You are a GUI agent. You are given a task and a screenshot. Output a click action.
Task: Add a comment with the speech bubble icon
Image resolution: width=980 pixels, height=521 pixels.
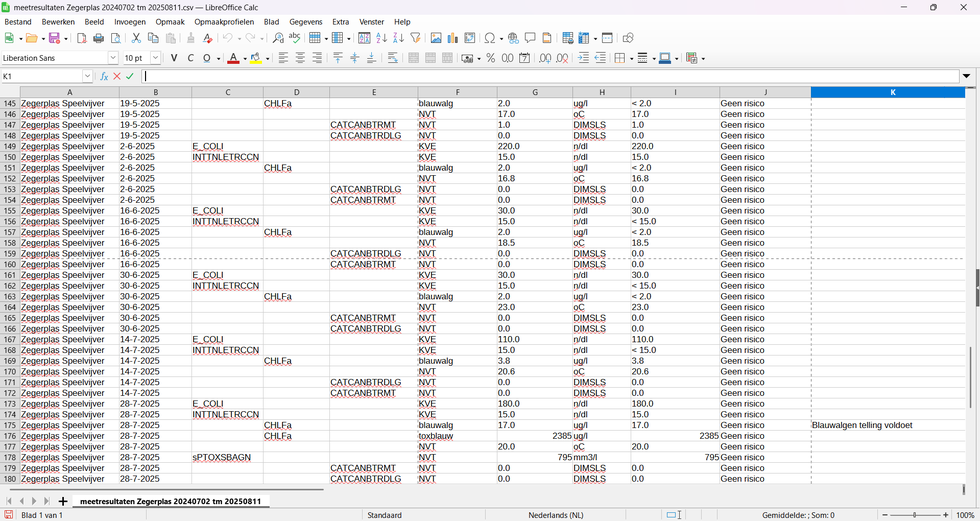coord(530,38)
